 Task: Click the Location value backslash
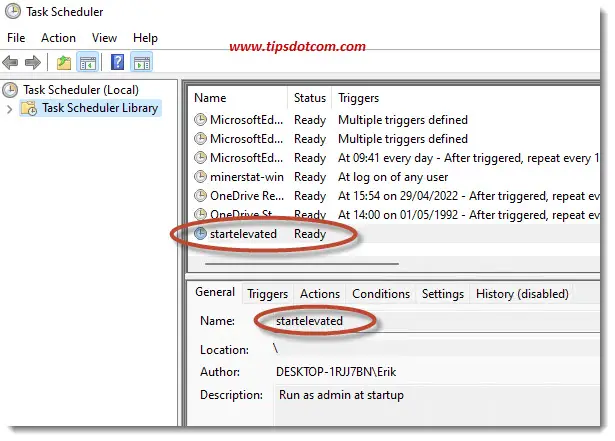click(276, 348)
